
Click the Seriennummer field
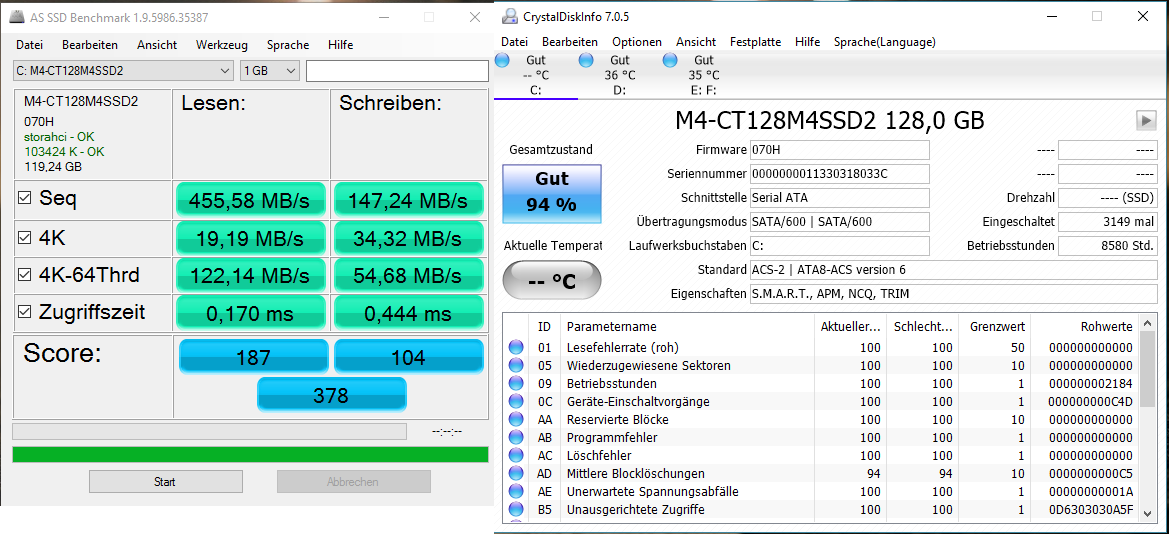point(839,174)
